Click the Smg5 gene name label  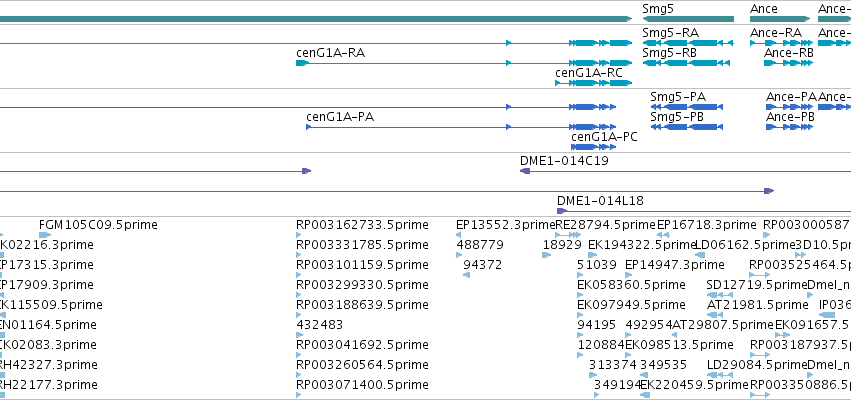pyautogui.click(x=658, y=9)
